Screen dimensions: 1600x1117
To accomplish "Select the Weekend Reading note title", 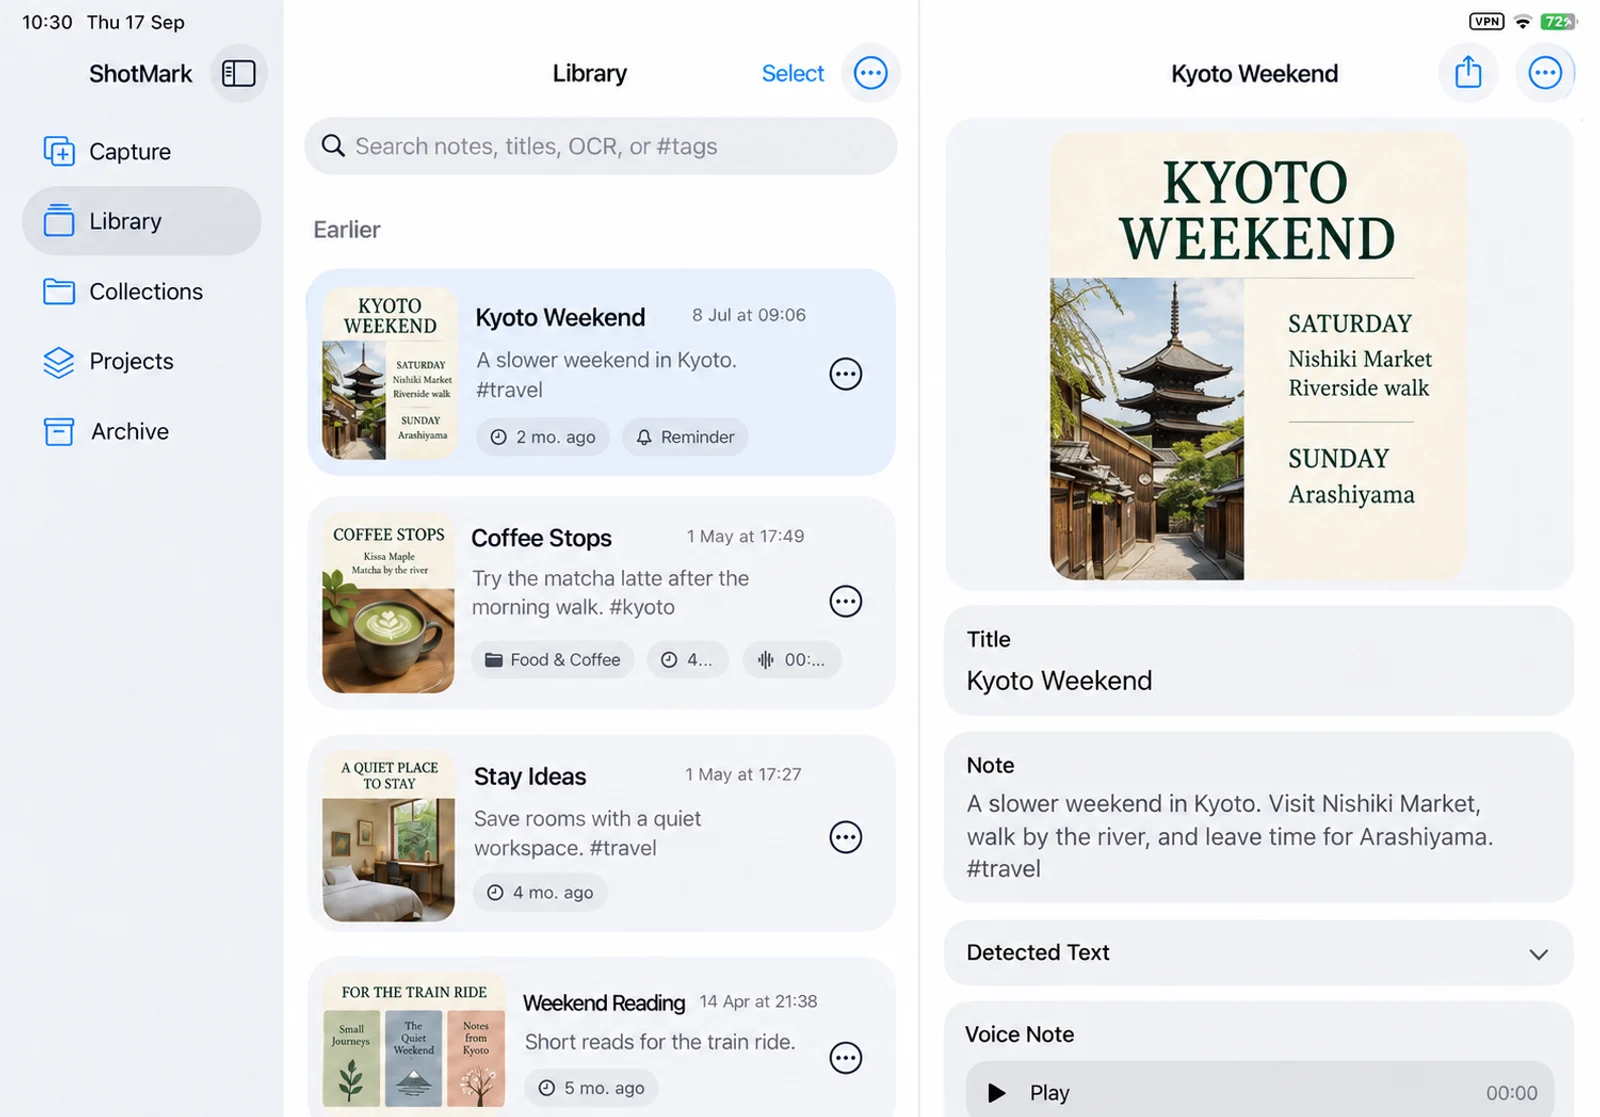I will [604, 1003].
